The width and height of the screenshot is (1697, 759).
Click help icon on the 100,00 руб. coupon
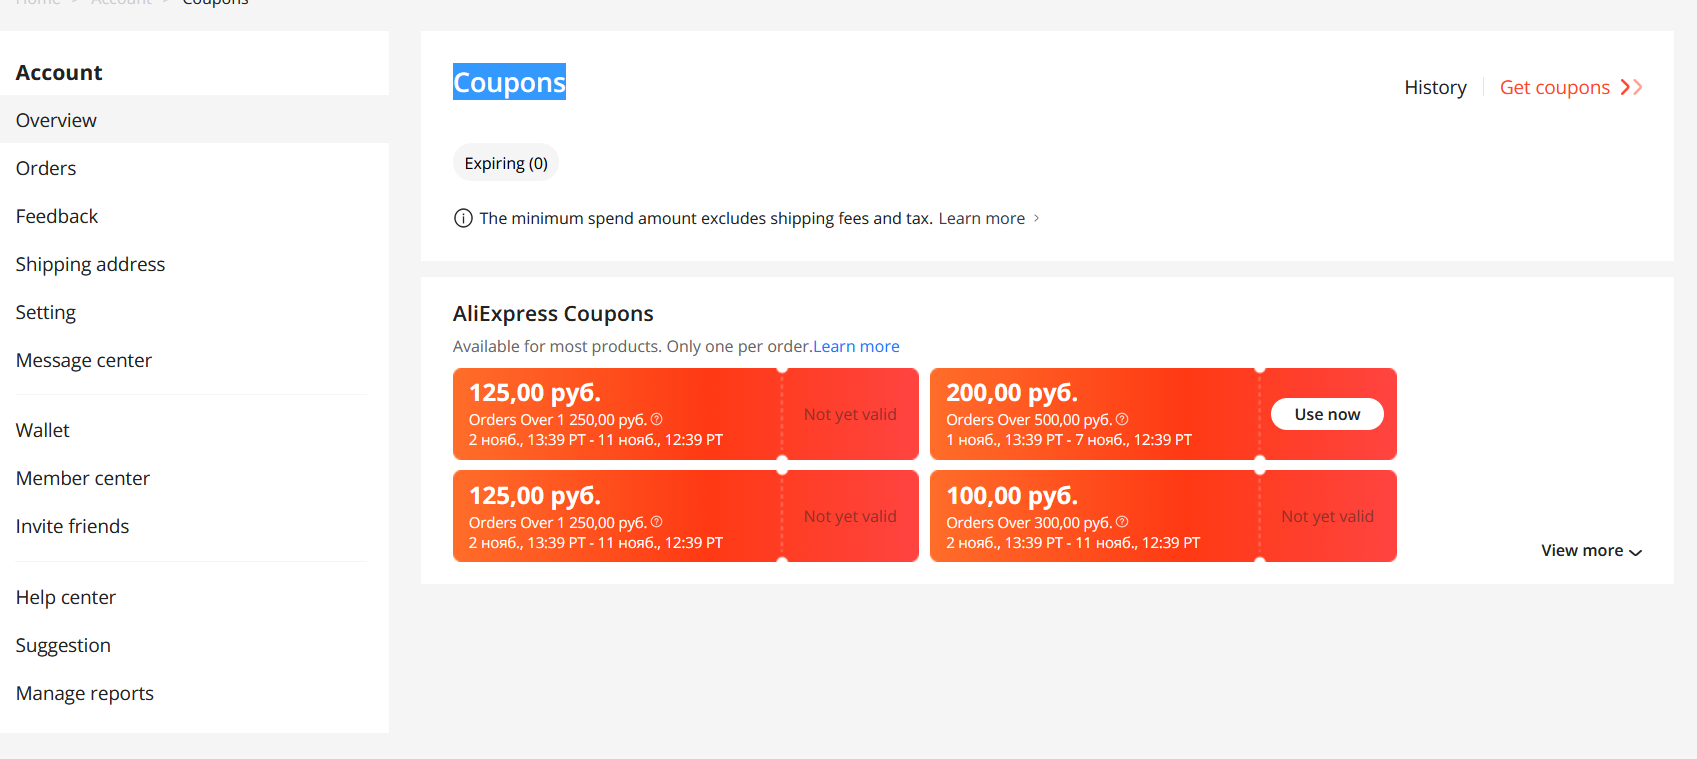1122,522
